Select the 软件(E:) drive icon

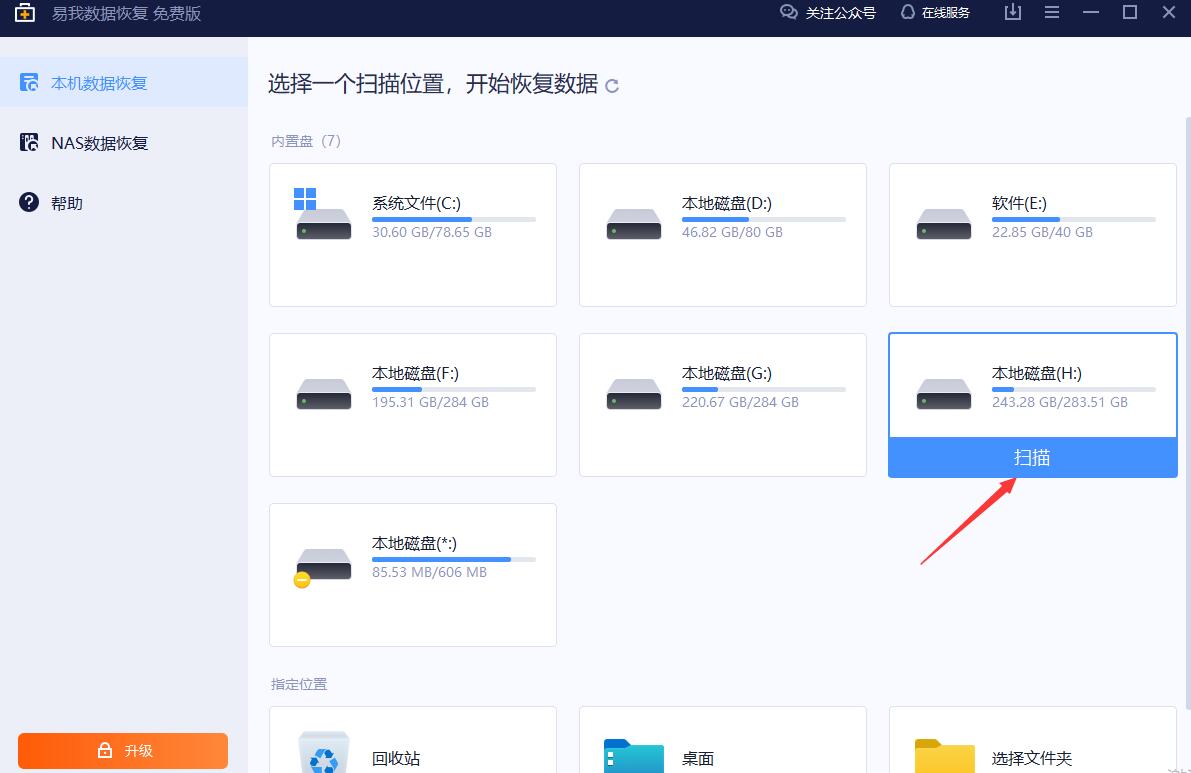pos(943,224)
